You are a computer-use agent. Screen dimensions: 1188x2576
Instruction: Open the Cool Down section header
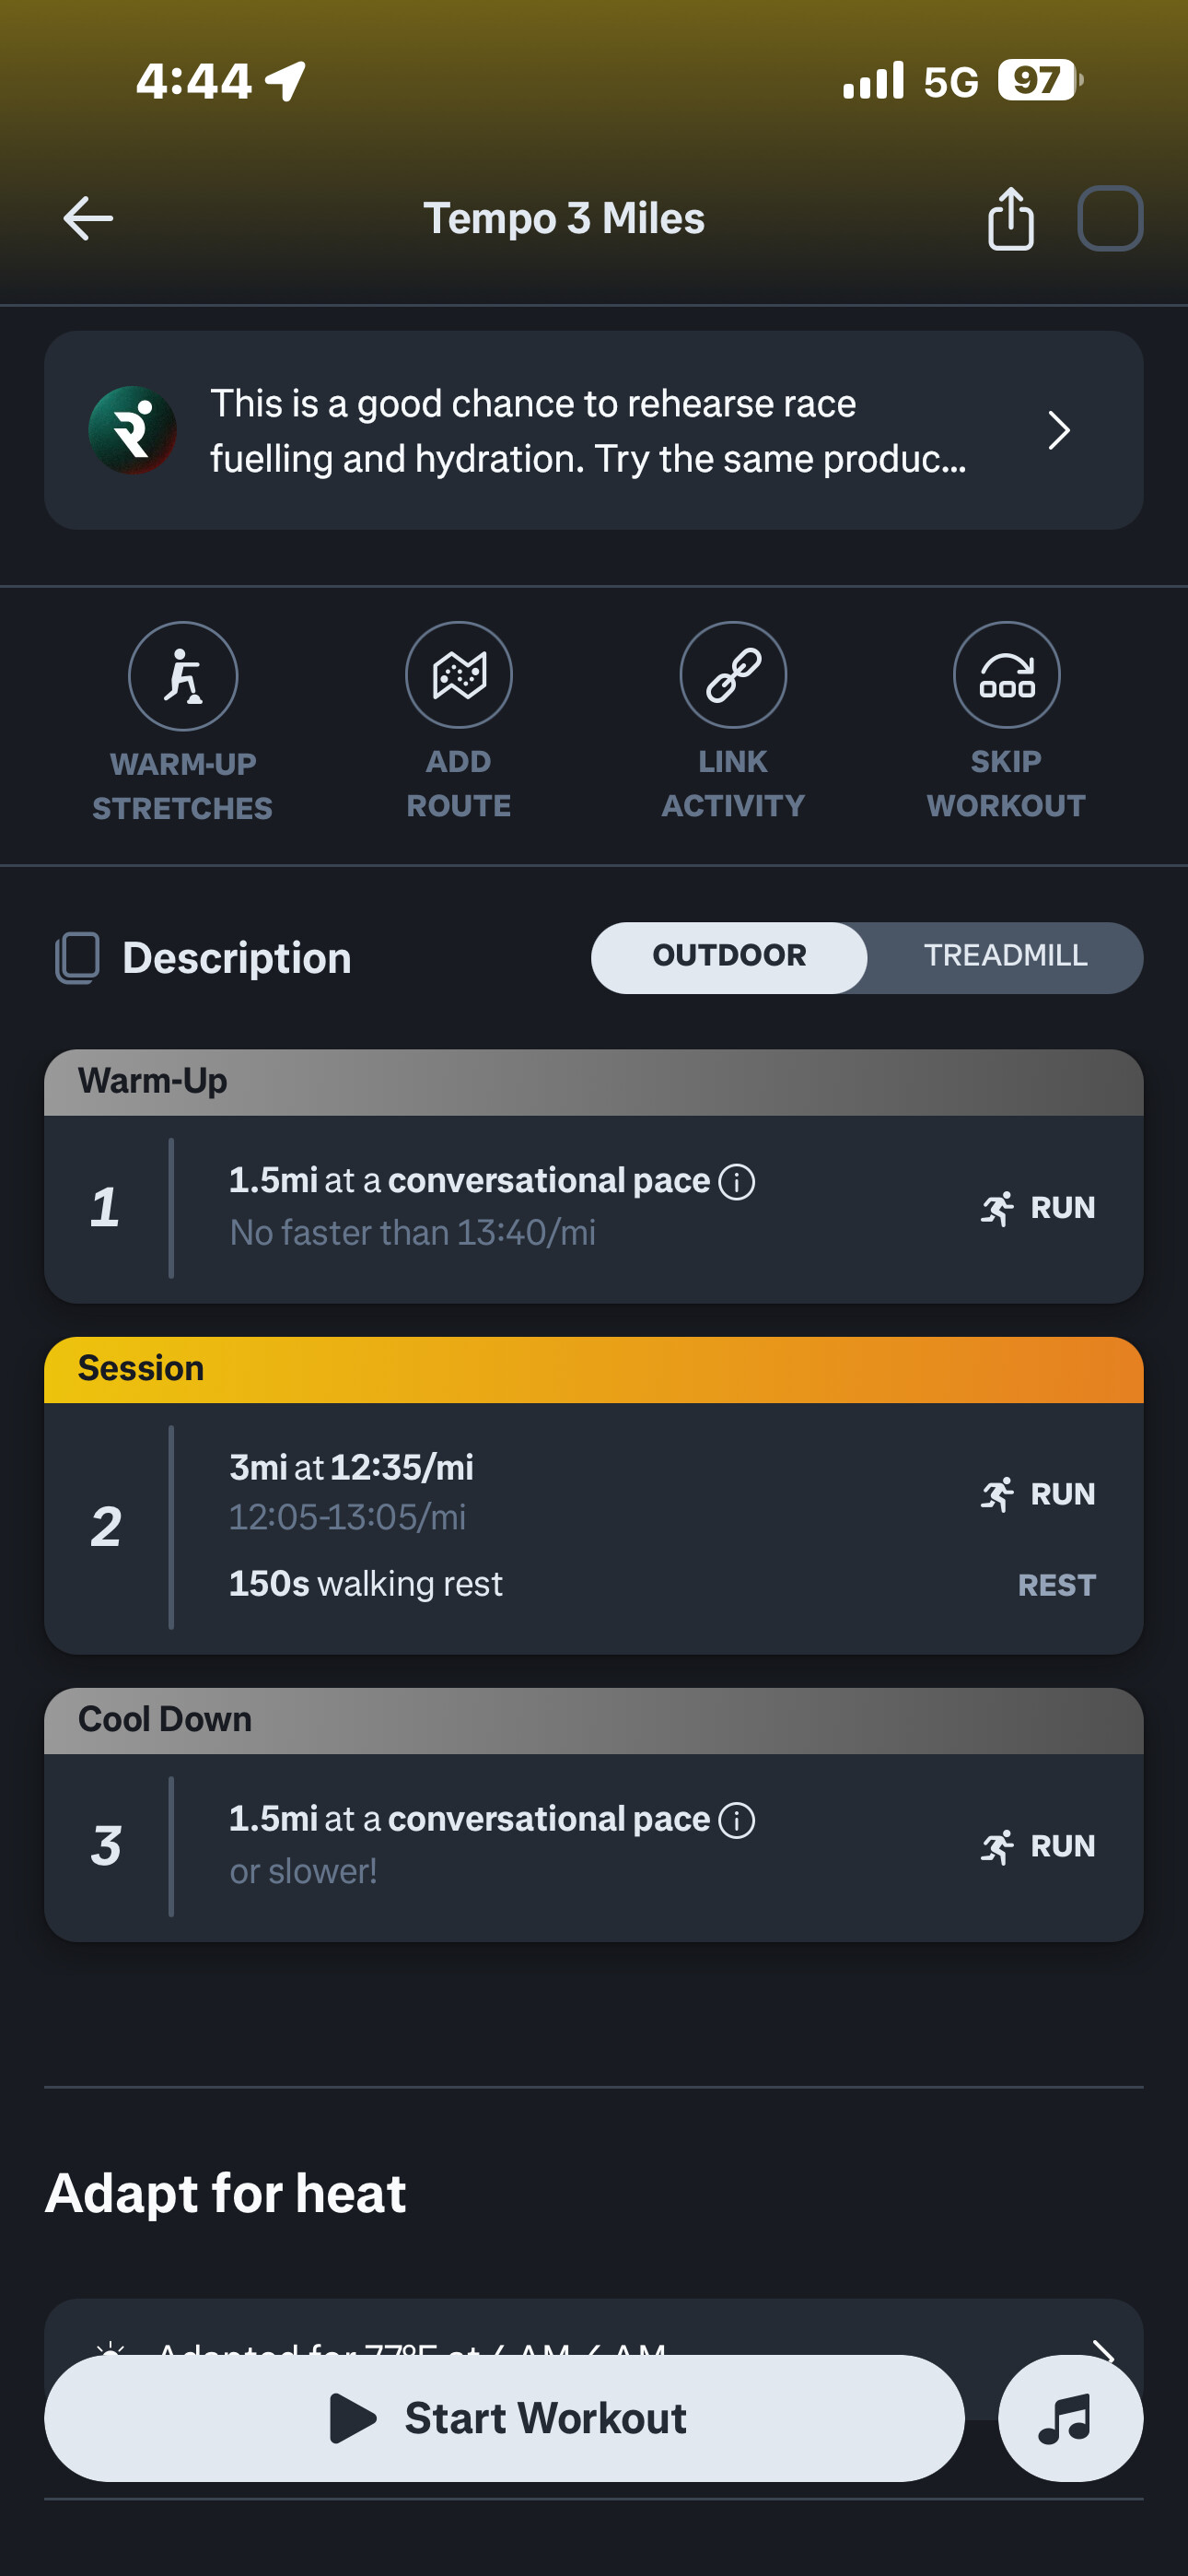(x=594, y=1720)
